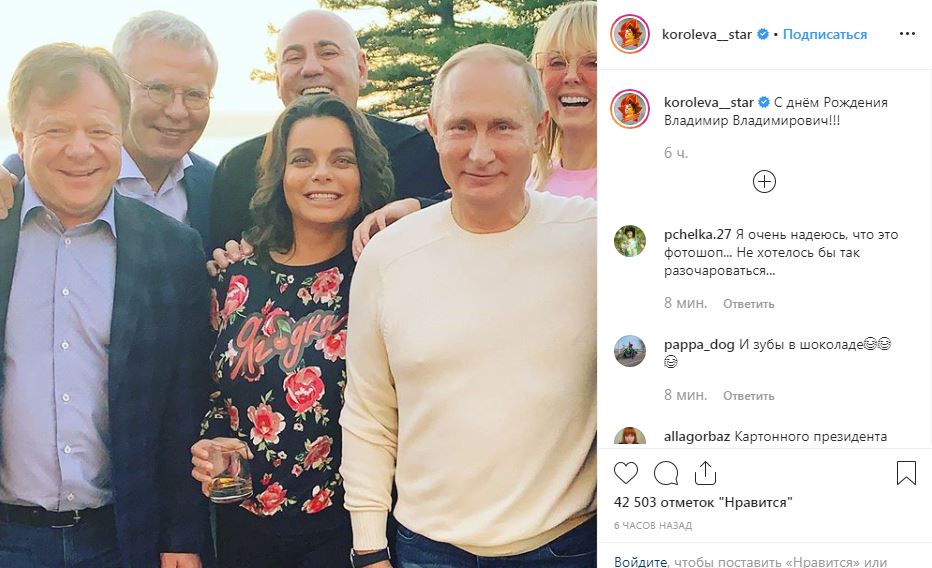Save post with bookmark icon
The width and height of the screenshot is (932, 568).
(906, 473)
